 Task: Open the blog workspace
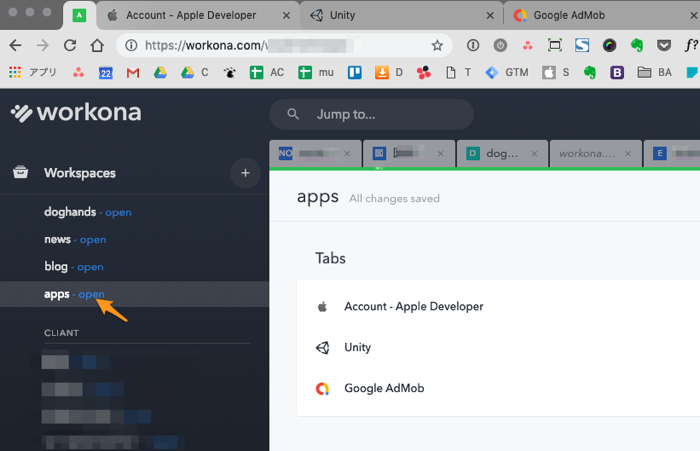click(56, 267)
